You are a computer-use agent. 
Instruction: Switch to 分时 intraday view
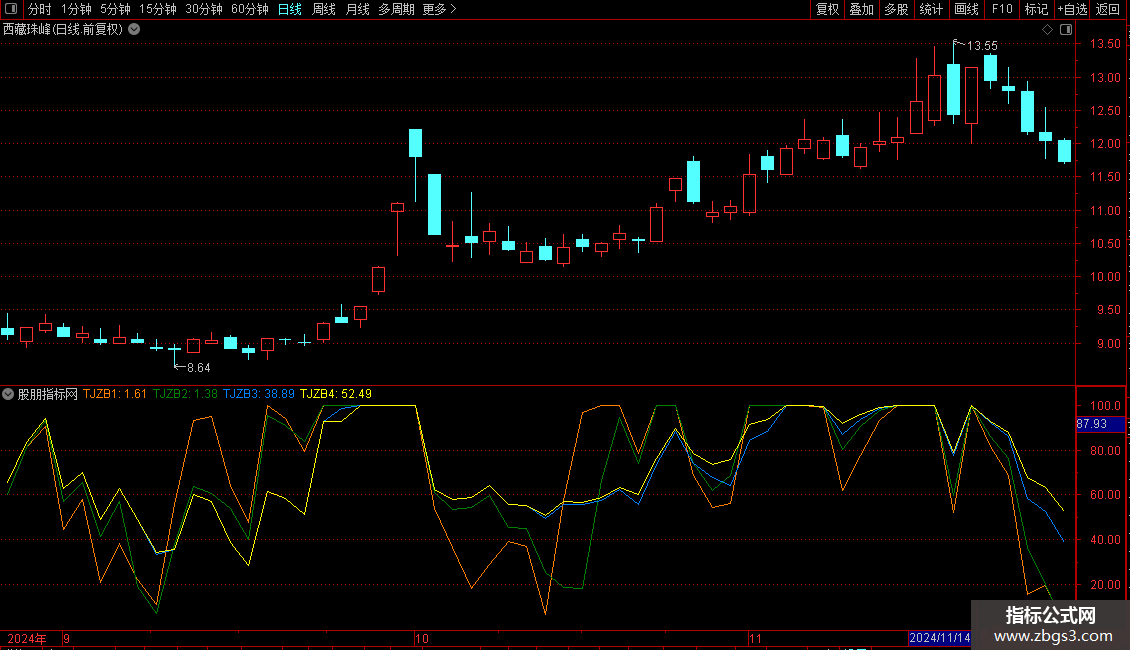(x=40, y=9)
